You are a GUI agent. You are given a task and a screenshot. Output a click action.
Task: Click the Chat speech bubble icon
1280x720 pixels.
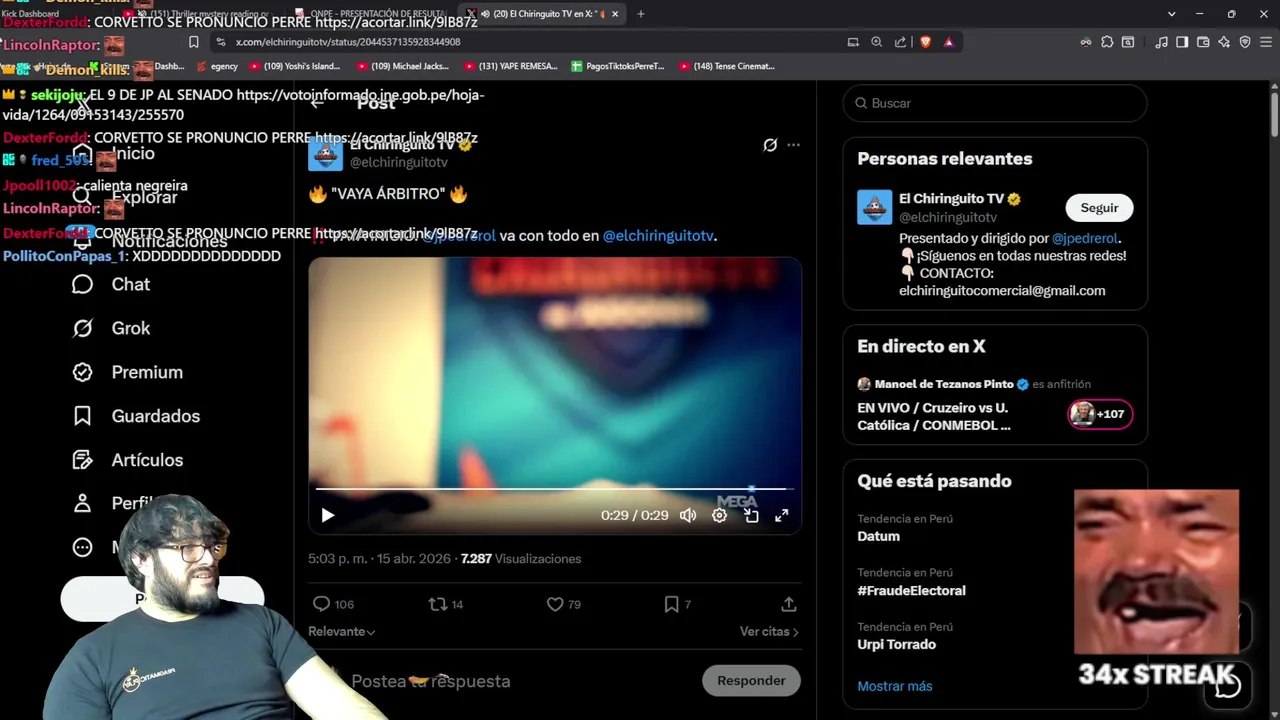pos(83,284)
